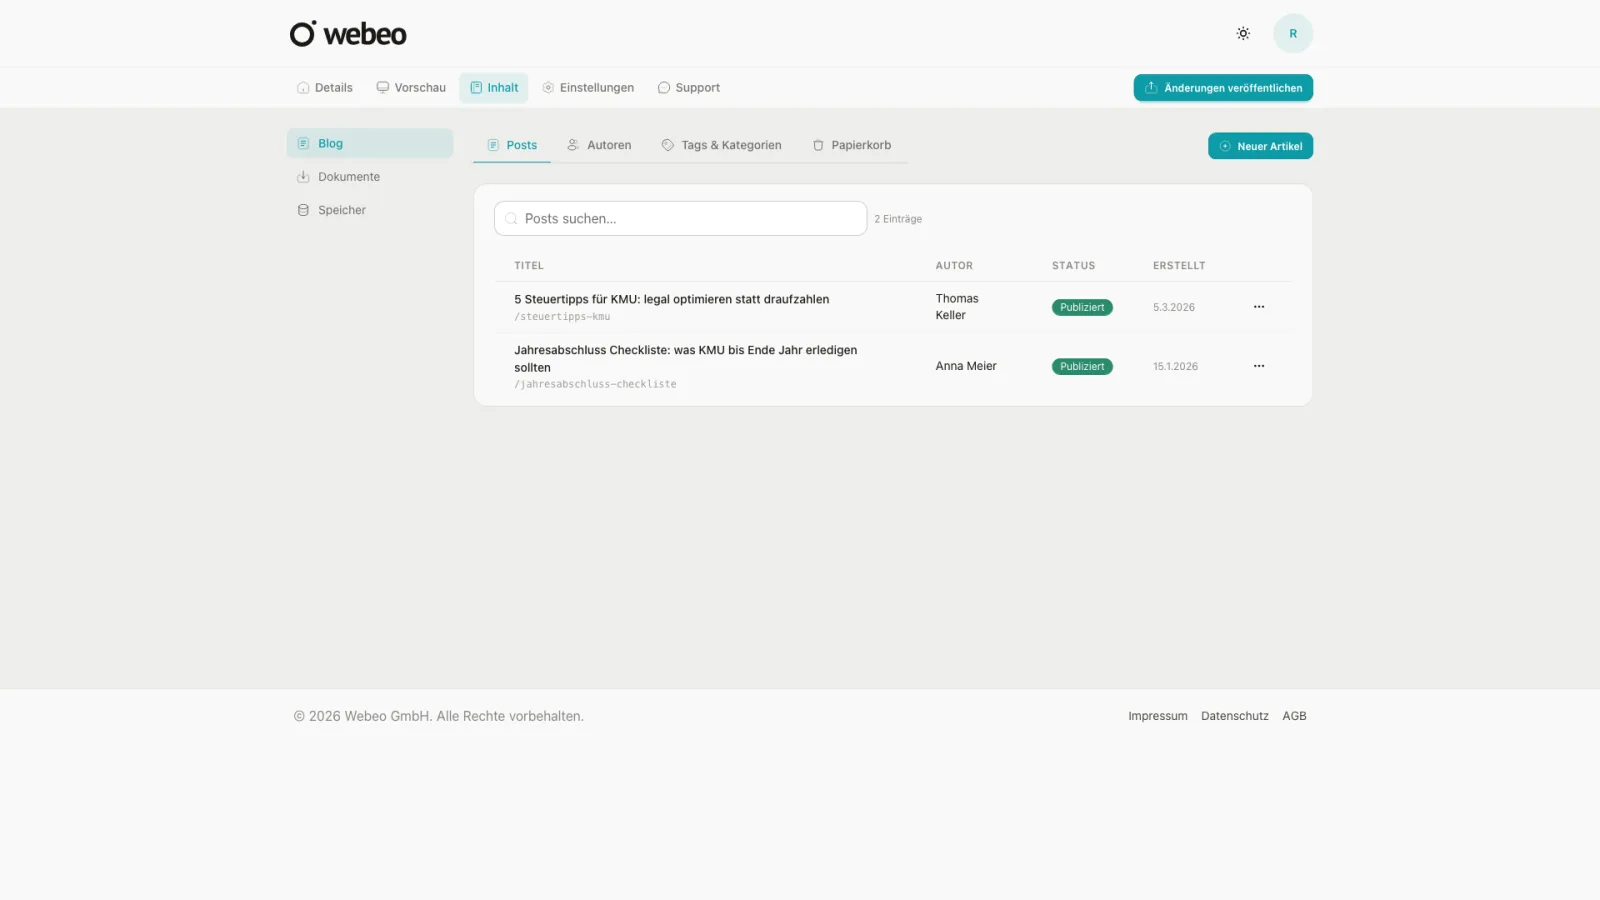This screenshot has width=1600, height=900.
Task: Go to the Einstellungen tab
Action: tap(588, 88)
